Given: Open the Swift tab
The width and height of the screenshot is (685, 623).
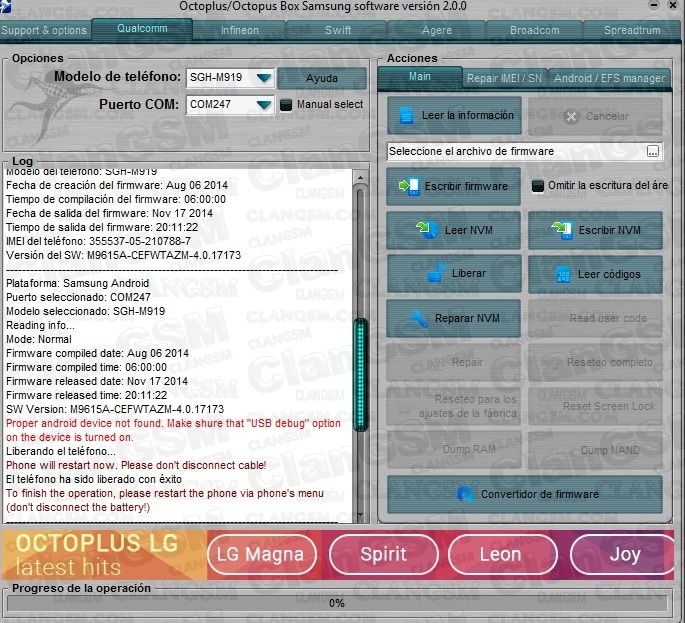Looking at the screenshot, I should point(338,30).
